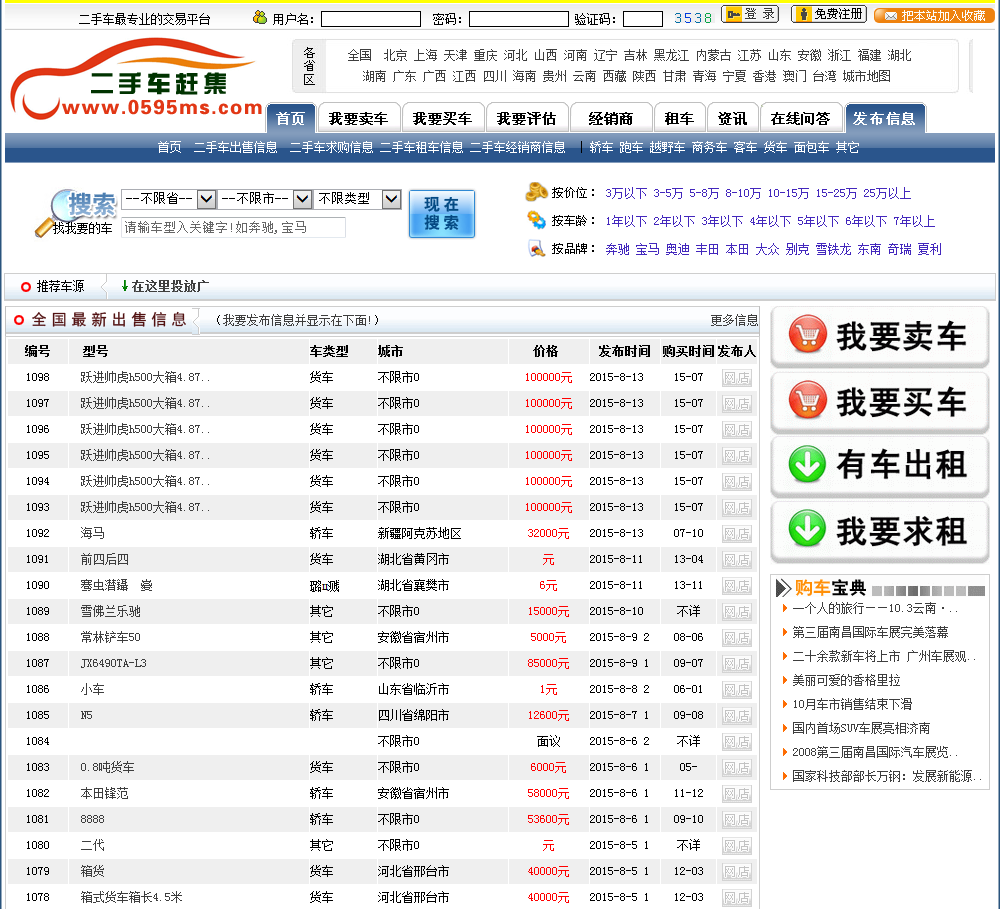The image size is (1000, 909).
Task: Click the 有车出租 green arrow banner
Action: 879,466
